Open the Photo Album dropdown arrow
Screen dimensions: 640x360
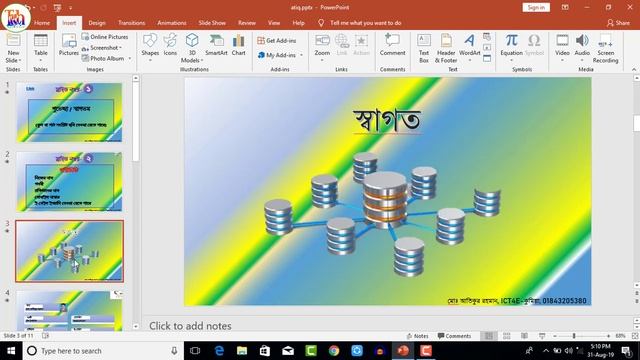click(130, 58)
